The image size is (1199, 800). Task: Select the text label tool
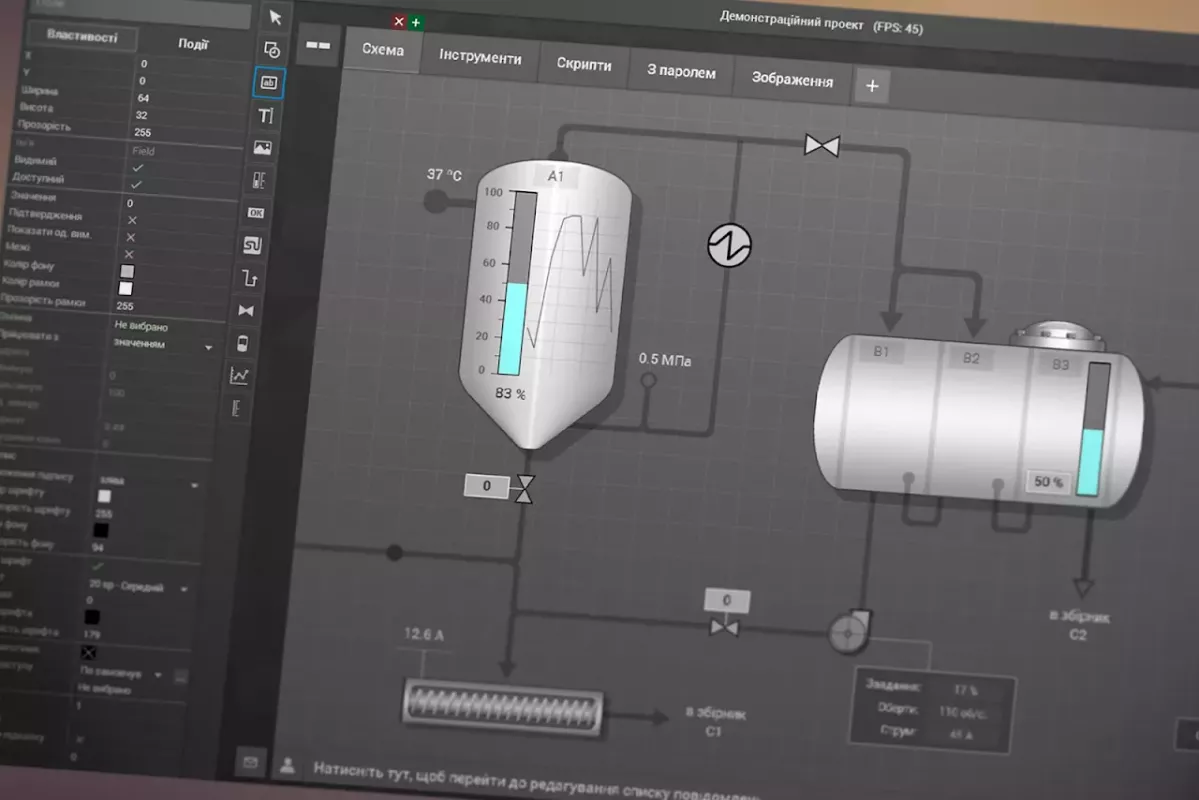[266, 116]
